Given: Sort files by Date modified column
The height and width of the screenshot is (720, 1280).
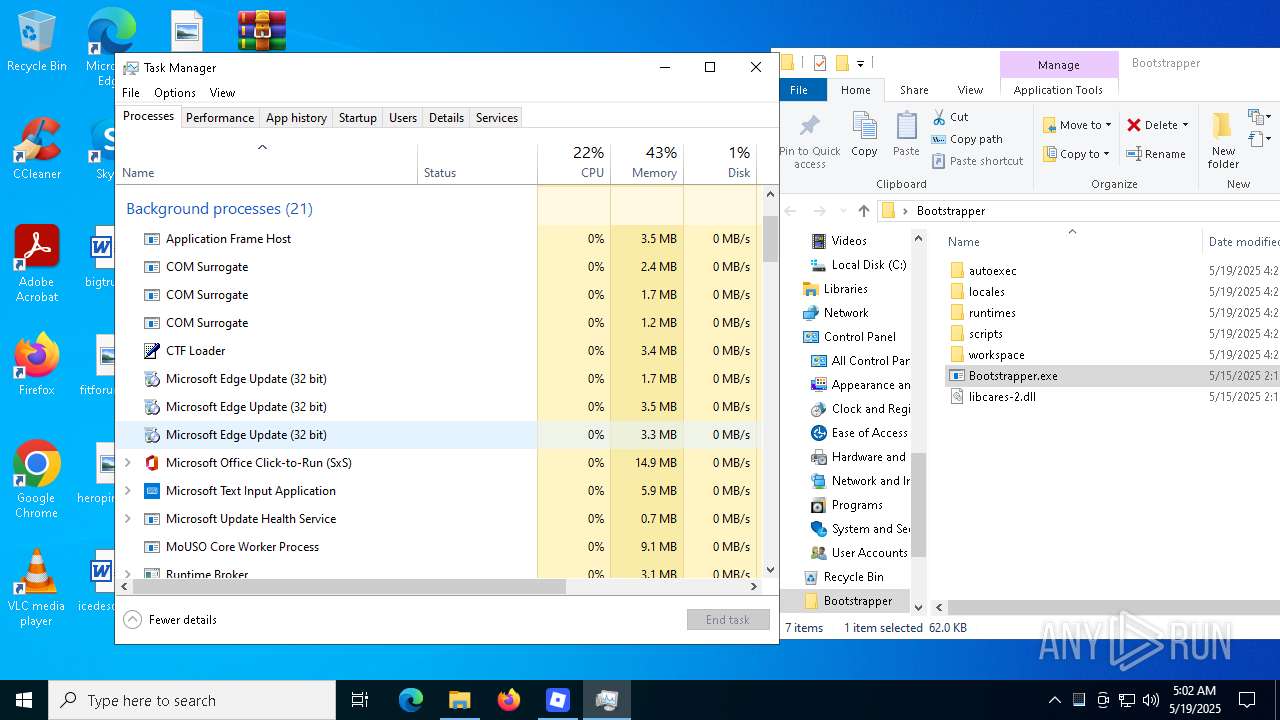Looking at the screenshot, I should tap(1242, 242).
